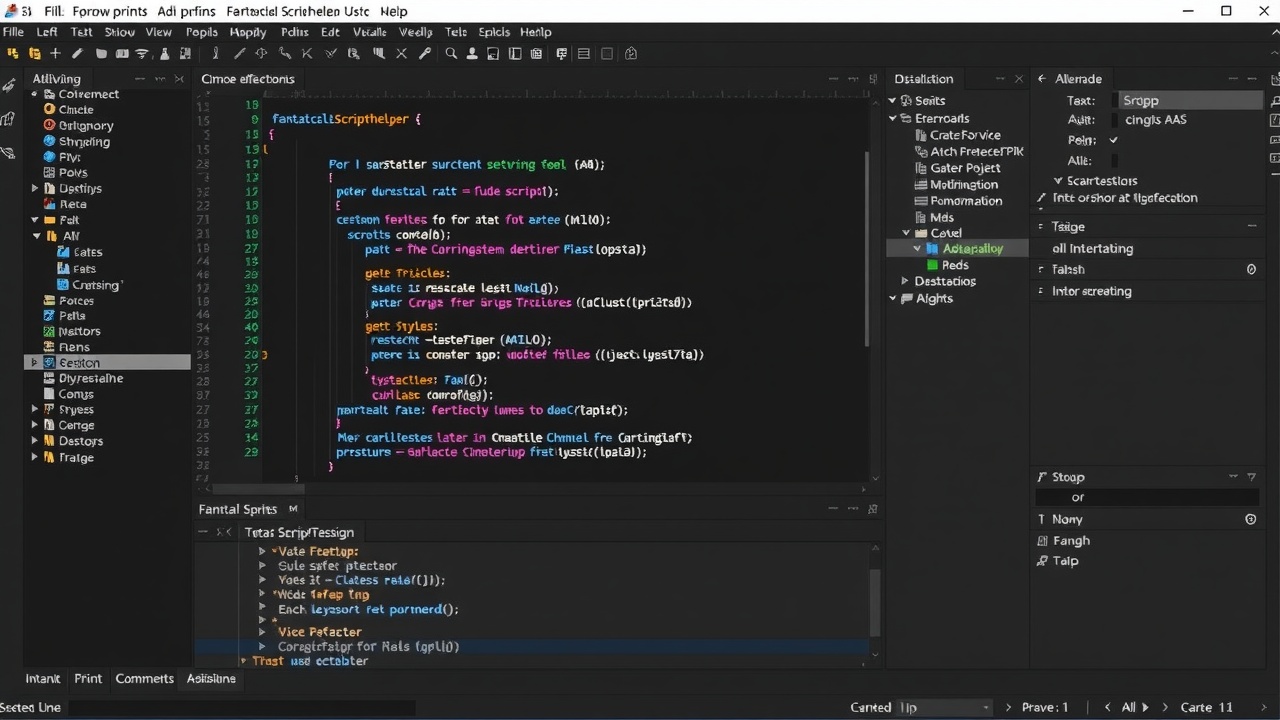Click the plus icon in the toolbar
The width and height of the screenshot is (1280, 720).
pos(55,54)
